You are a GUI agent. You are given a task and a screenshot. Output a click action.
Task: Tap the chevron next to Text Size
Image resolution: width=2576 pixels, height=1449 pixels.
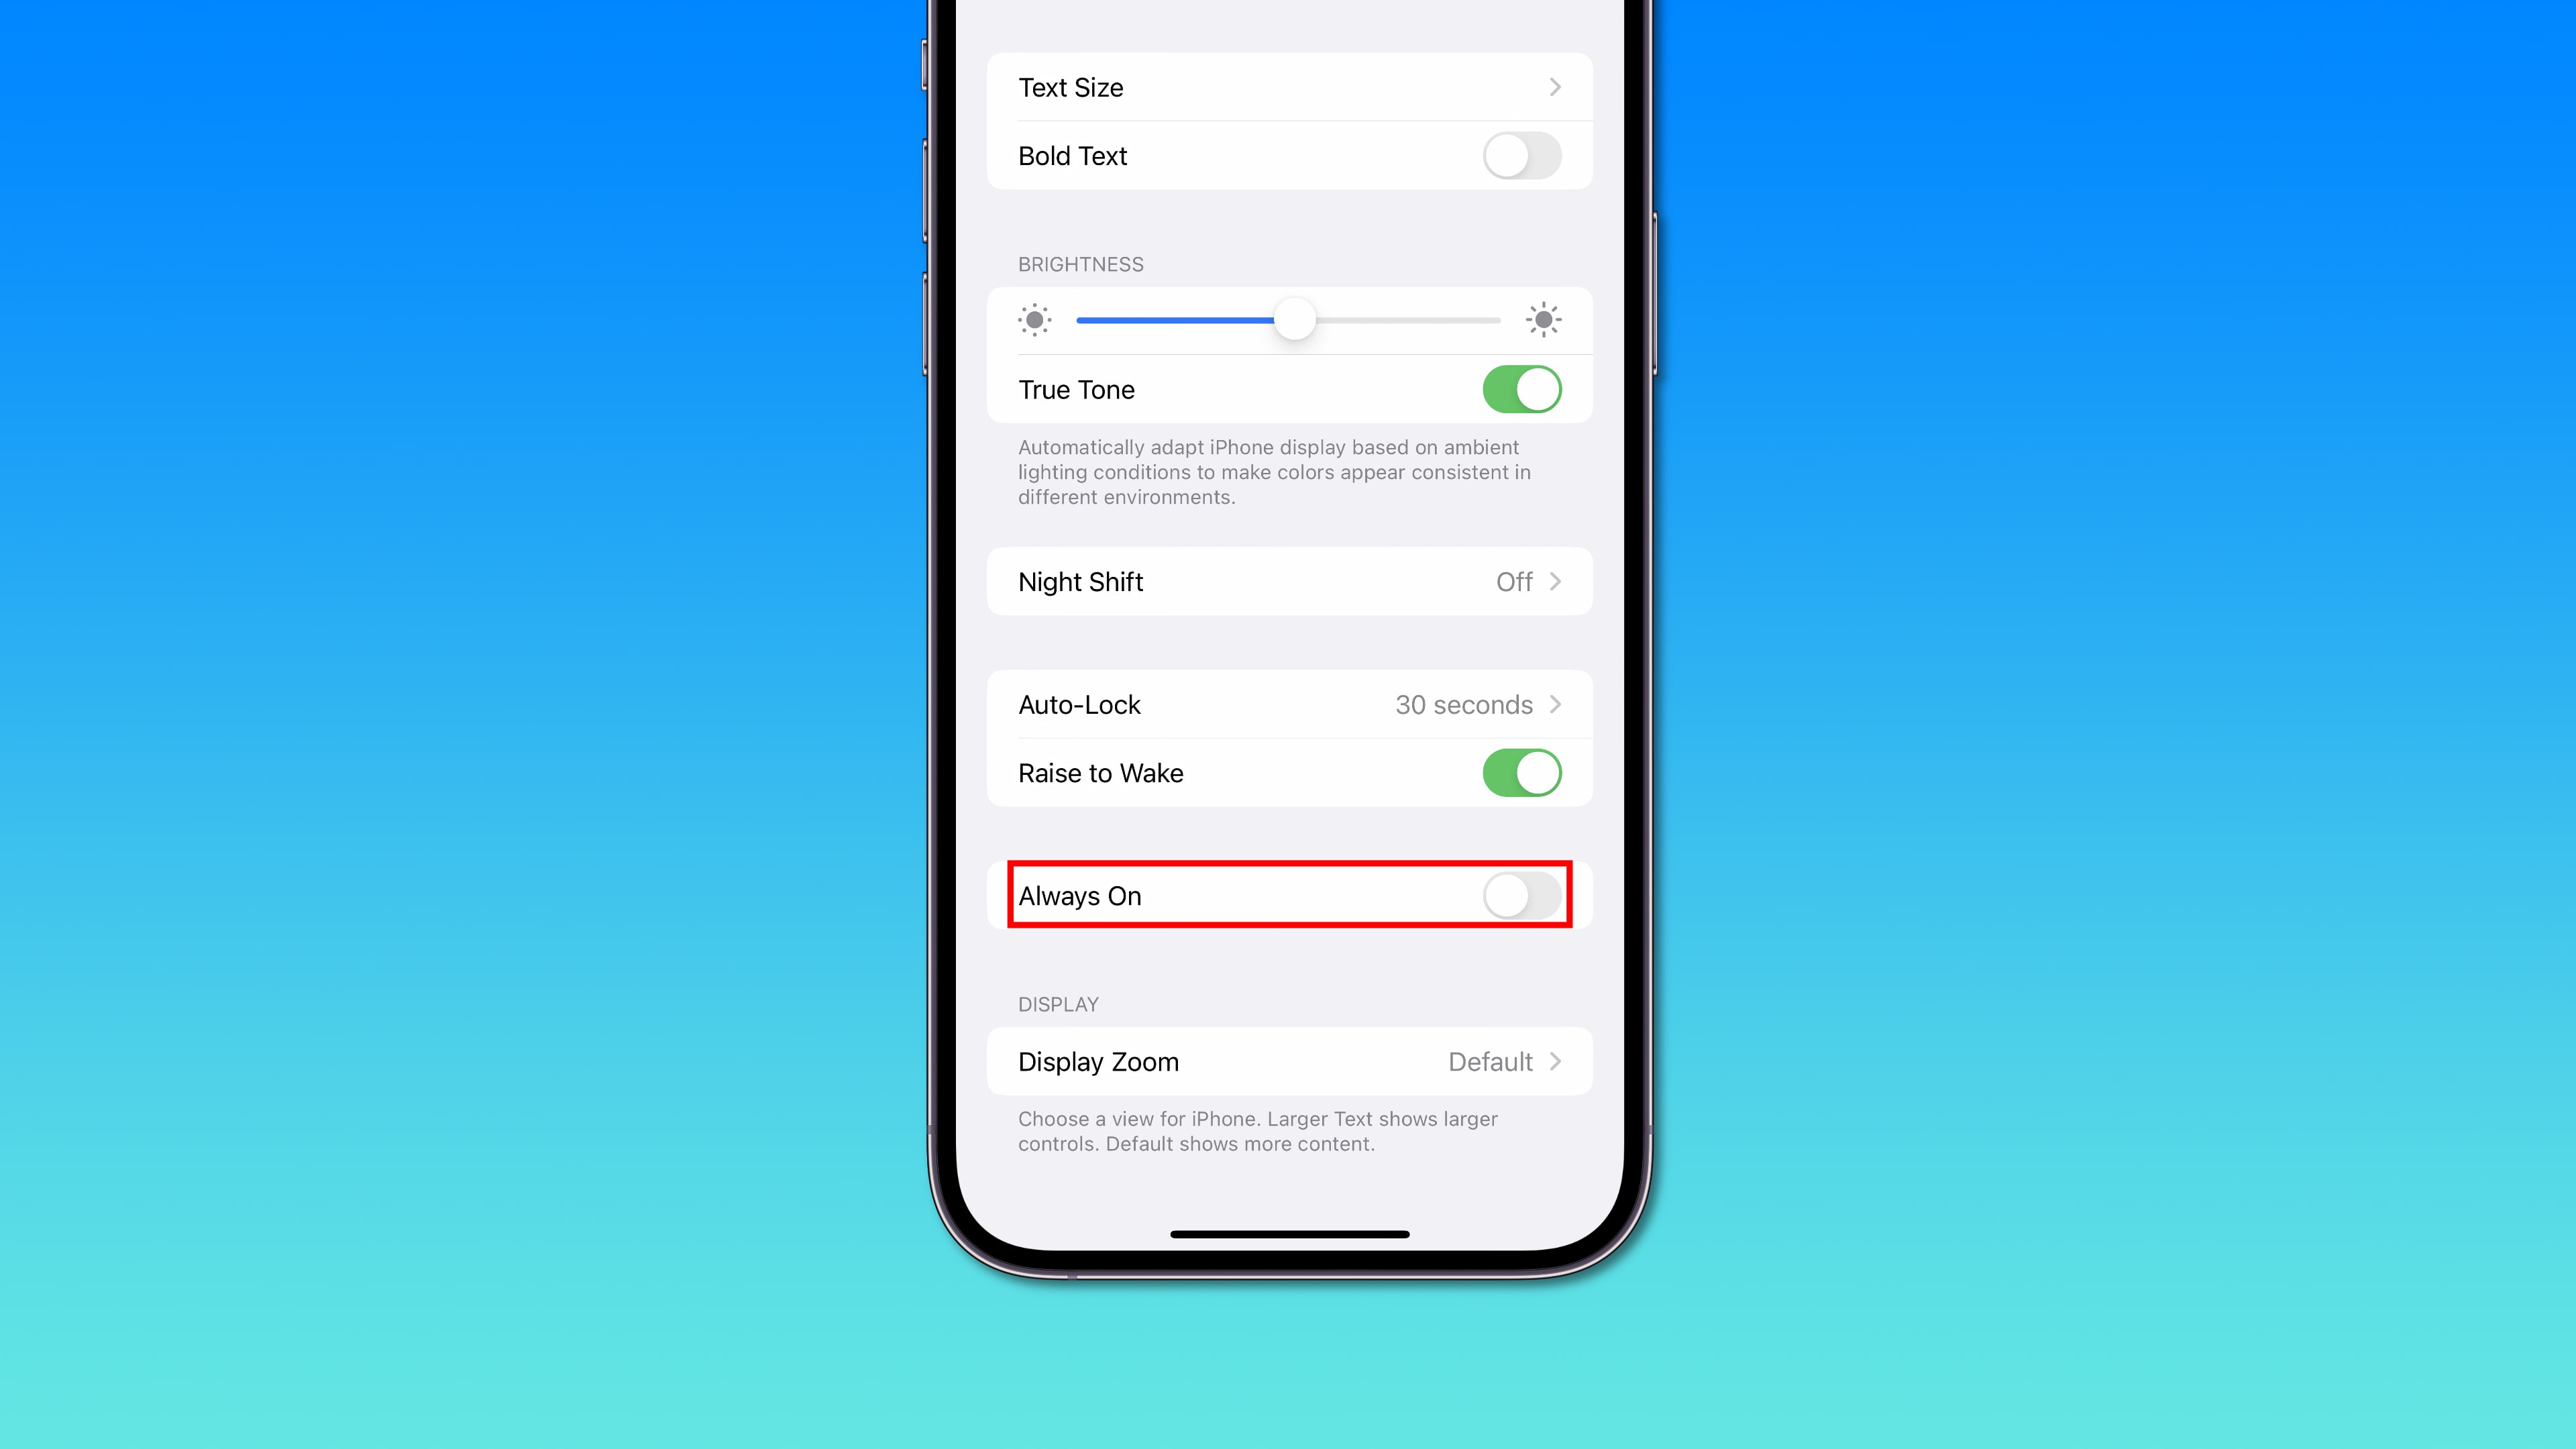click(x=1555, y=87)
